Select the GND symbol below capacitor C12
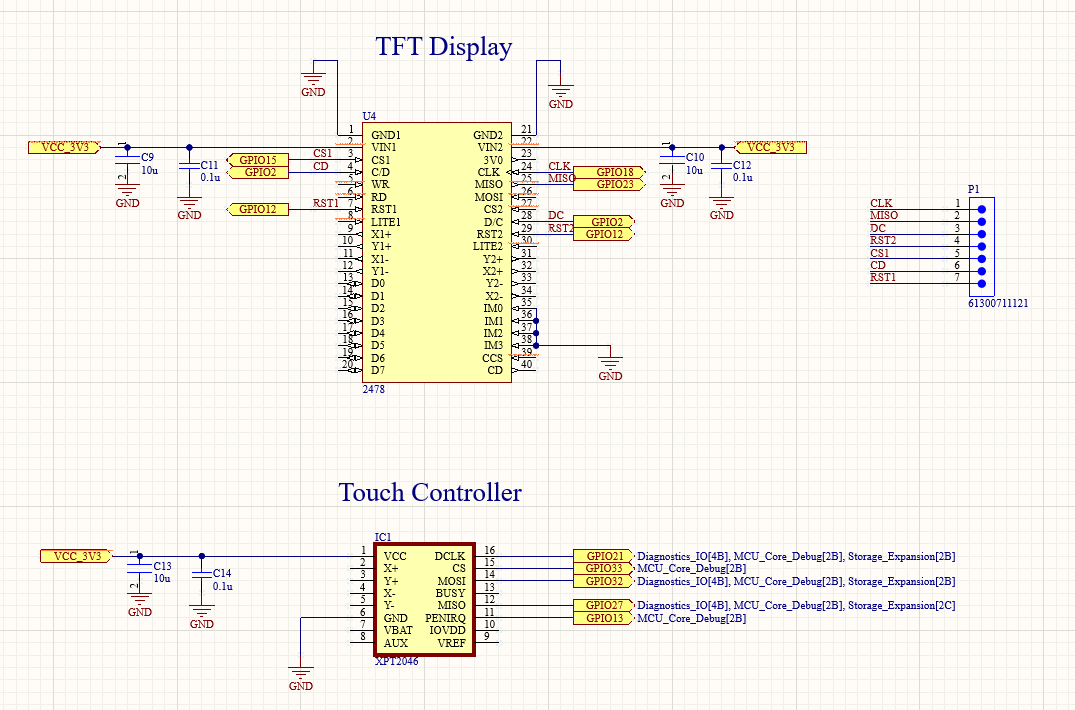Image resolution: width=1075 pixels, height=710 pixels. (x=721, y=209)
